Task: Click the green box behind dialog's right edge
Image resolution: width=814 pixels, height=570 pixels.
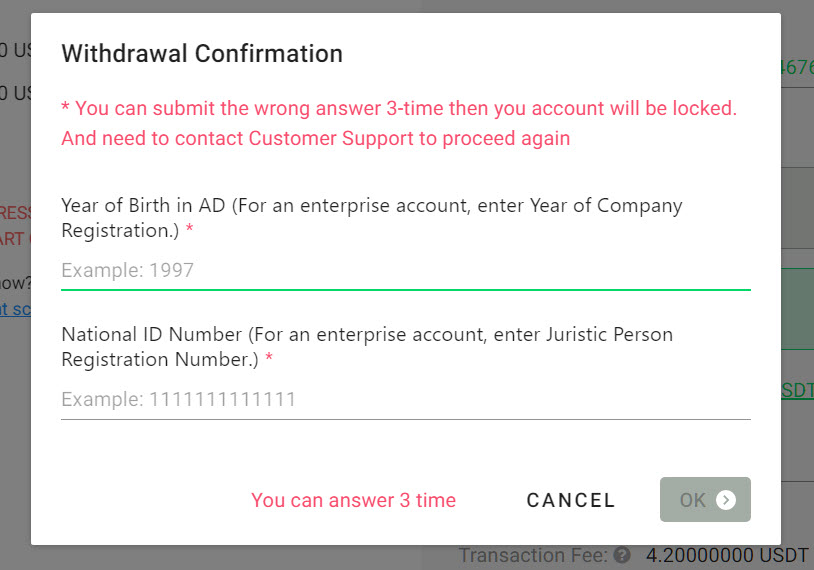Action: tap(797, 309)
